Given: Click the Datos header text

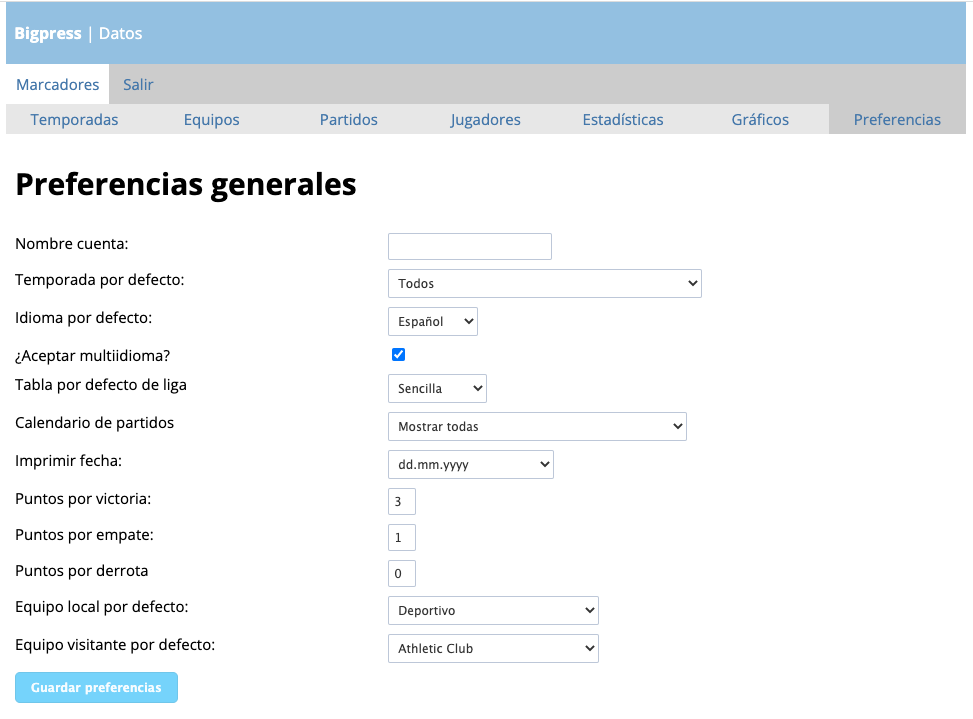Looking at the screenshot, I should coord(120,33).
